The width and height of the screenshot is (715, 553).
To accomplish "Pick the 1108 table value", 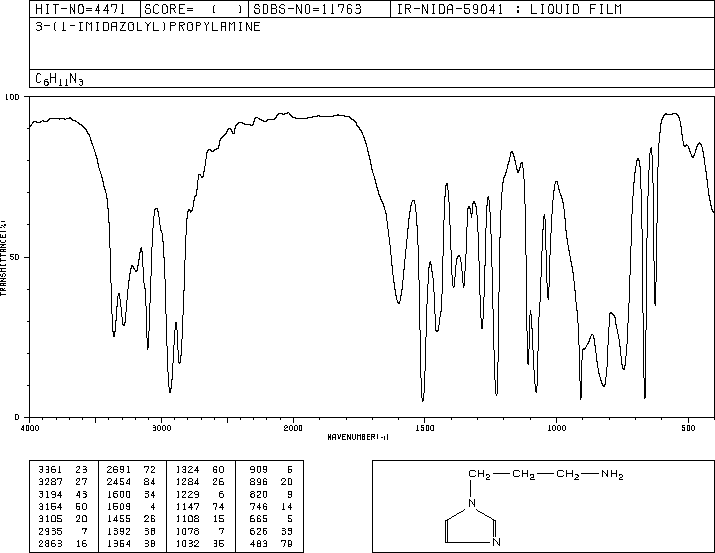I will (187, 519).
